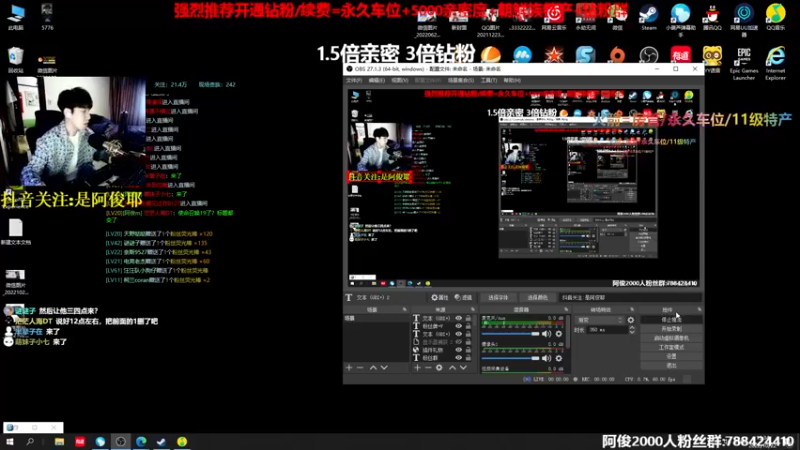Open the OBS Studio desktop shortcut
800x450 pixels.
pos(649,55)
